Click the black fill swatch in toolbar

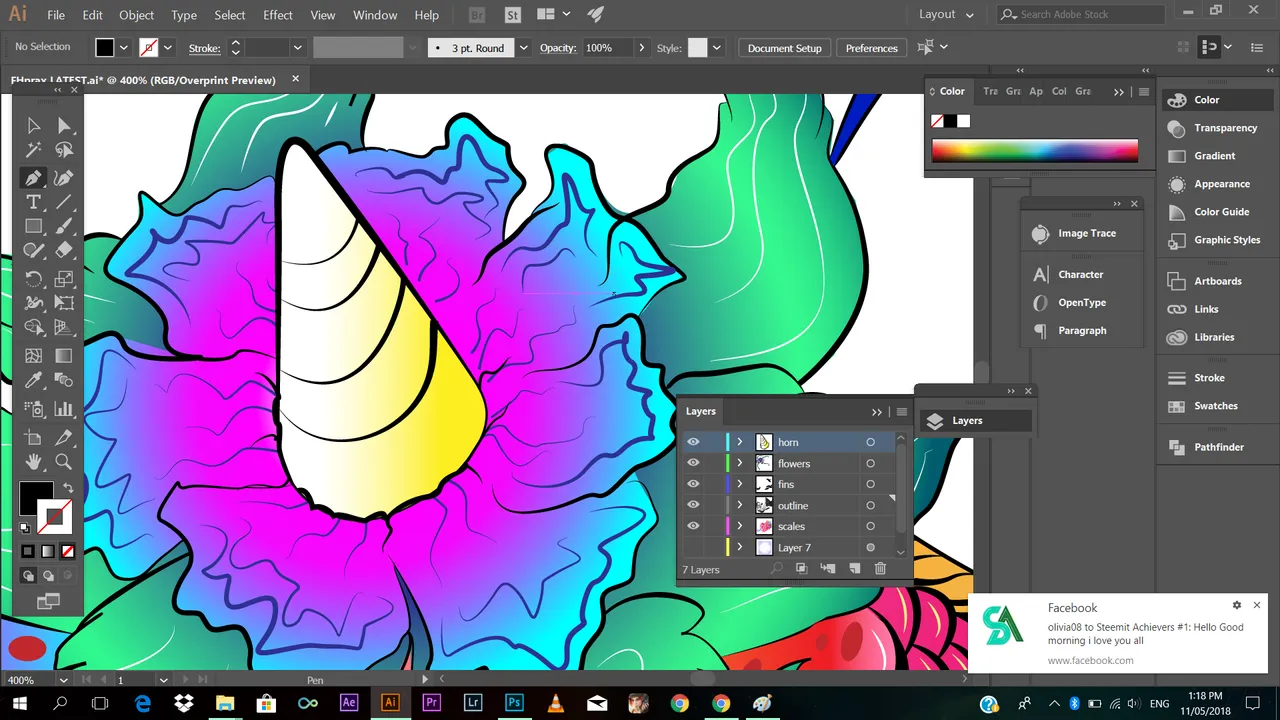point(36,497)
